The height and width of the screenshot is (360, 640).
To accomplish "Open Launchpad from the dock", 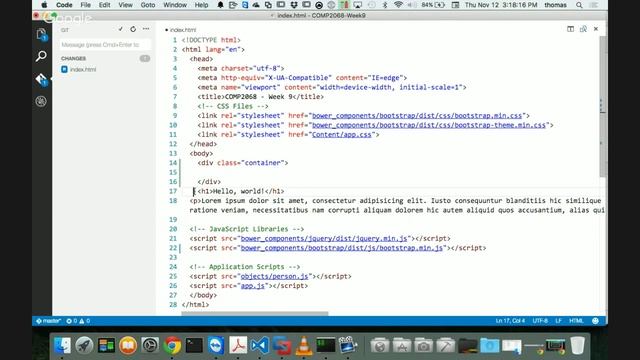I will [84, 345].
